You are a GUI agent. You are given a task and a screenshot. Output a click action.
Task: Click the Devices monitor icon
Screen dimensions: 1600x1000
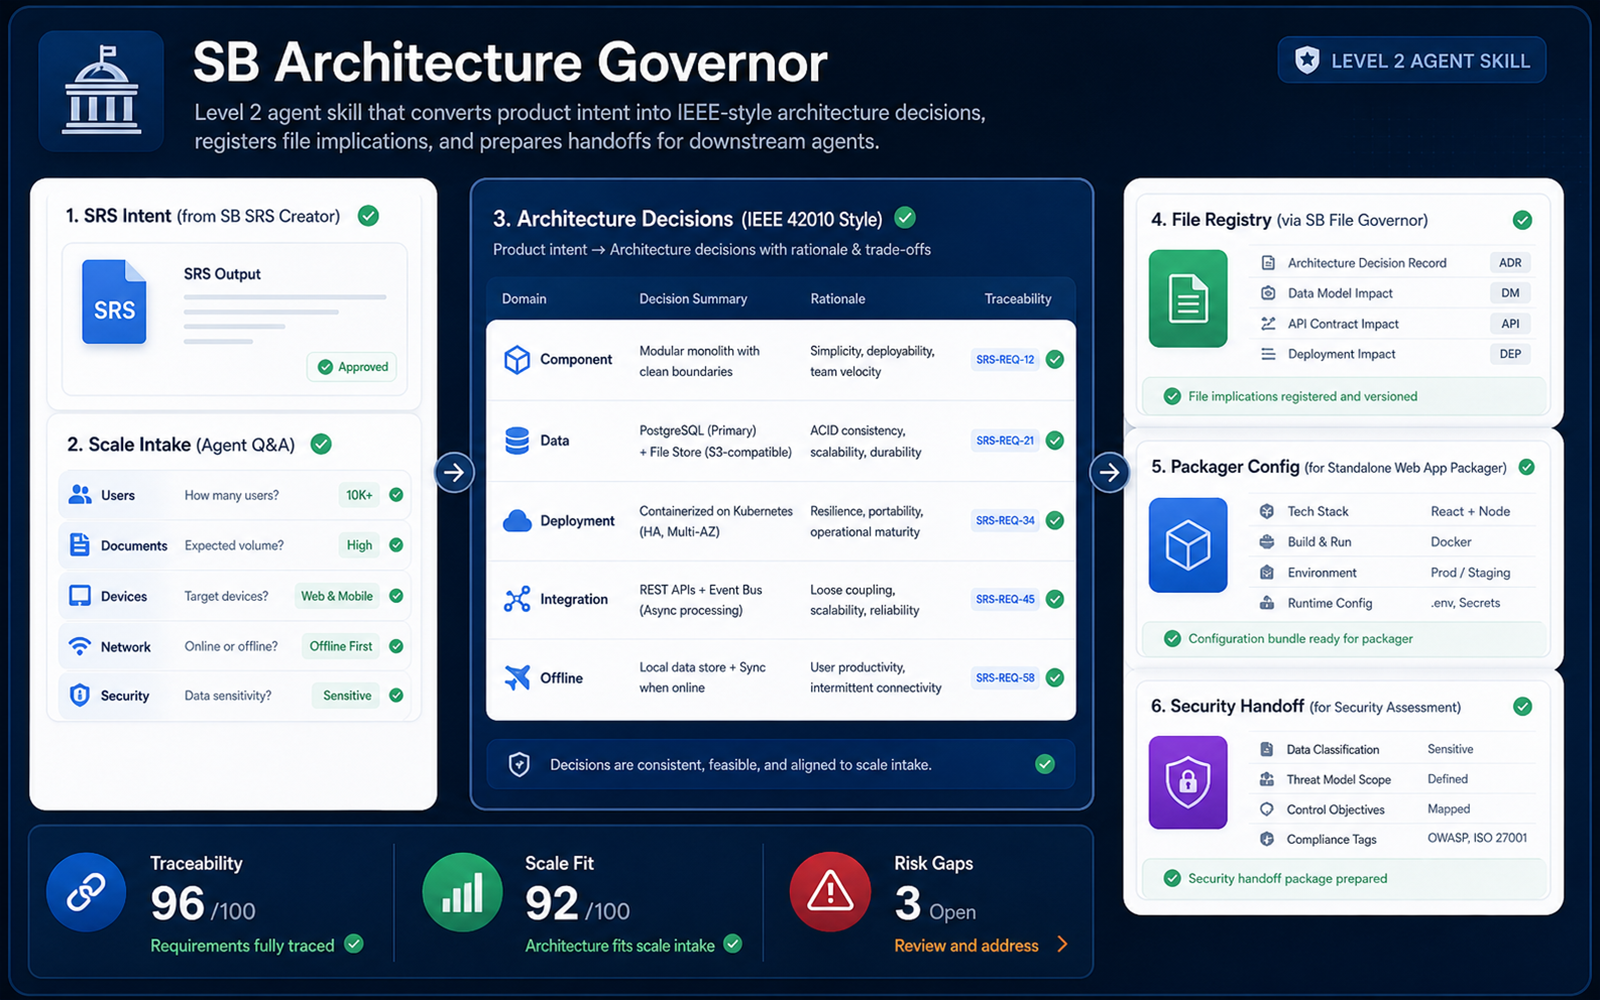coord(80,596)
